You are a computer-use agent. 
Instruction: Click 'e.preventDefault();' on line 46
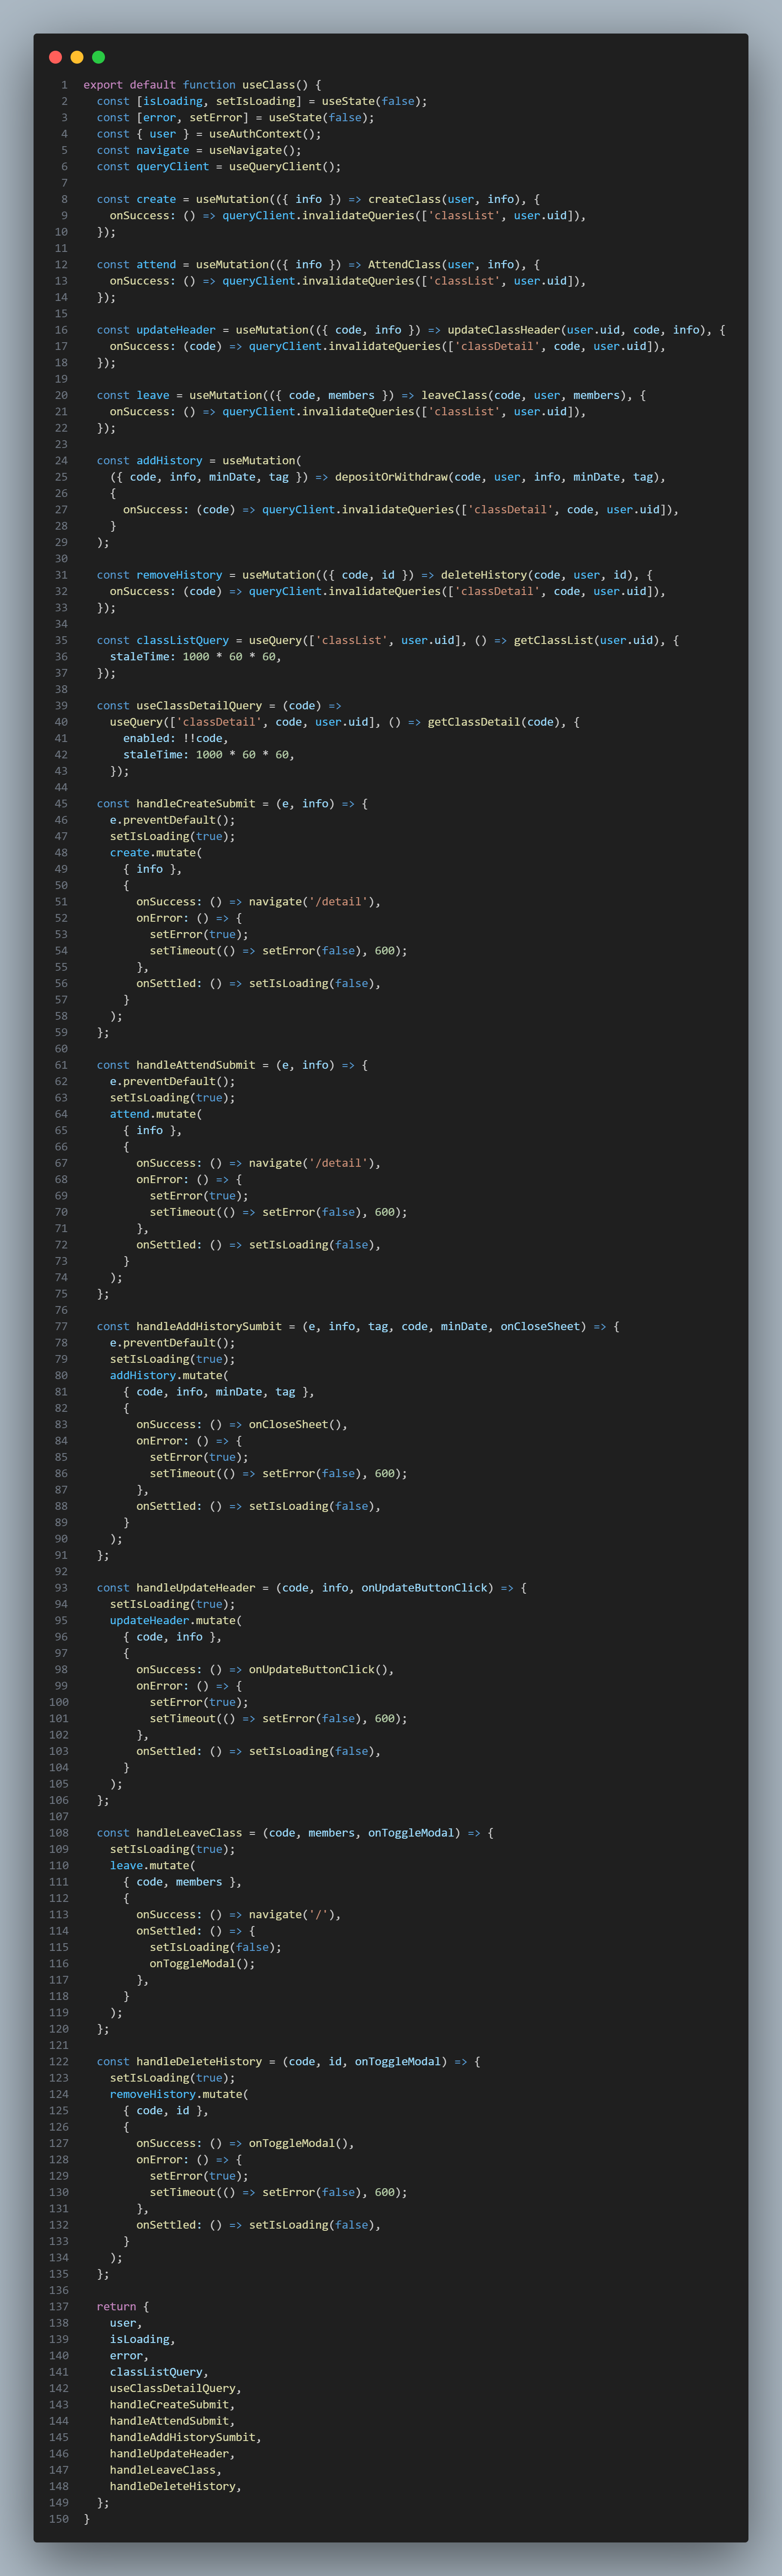(173, 820)
